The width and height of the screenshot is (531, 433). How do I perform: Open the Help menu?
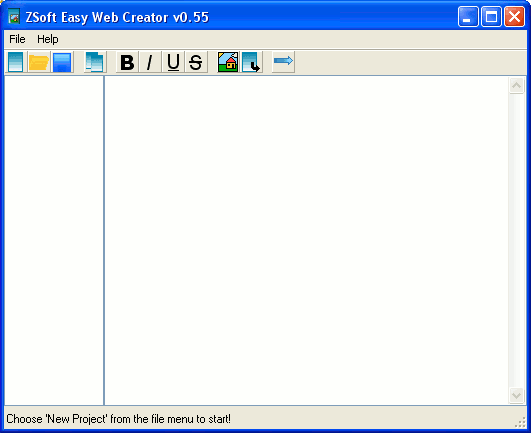(x=48, y=39)
